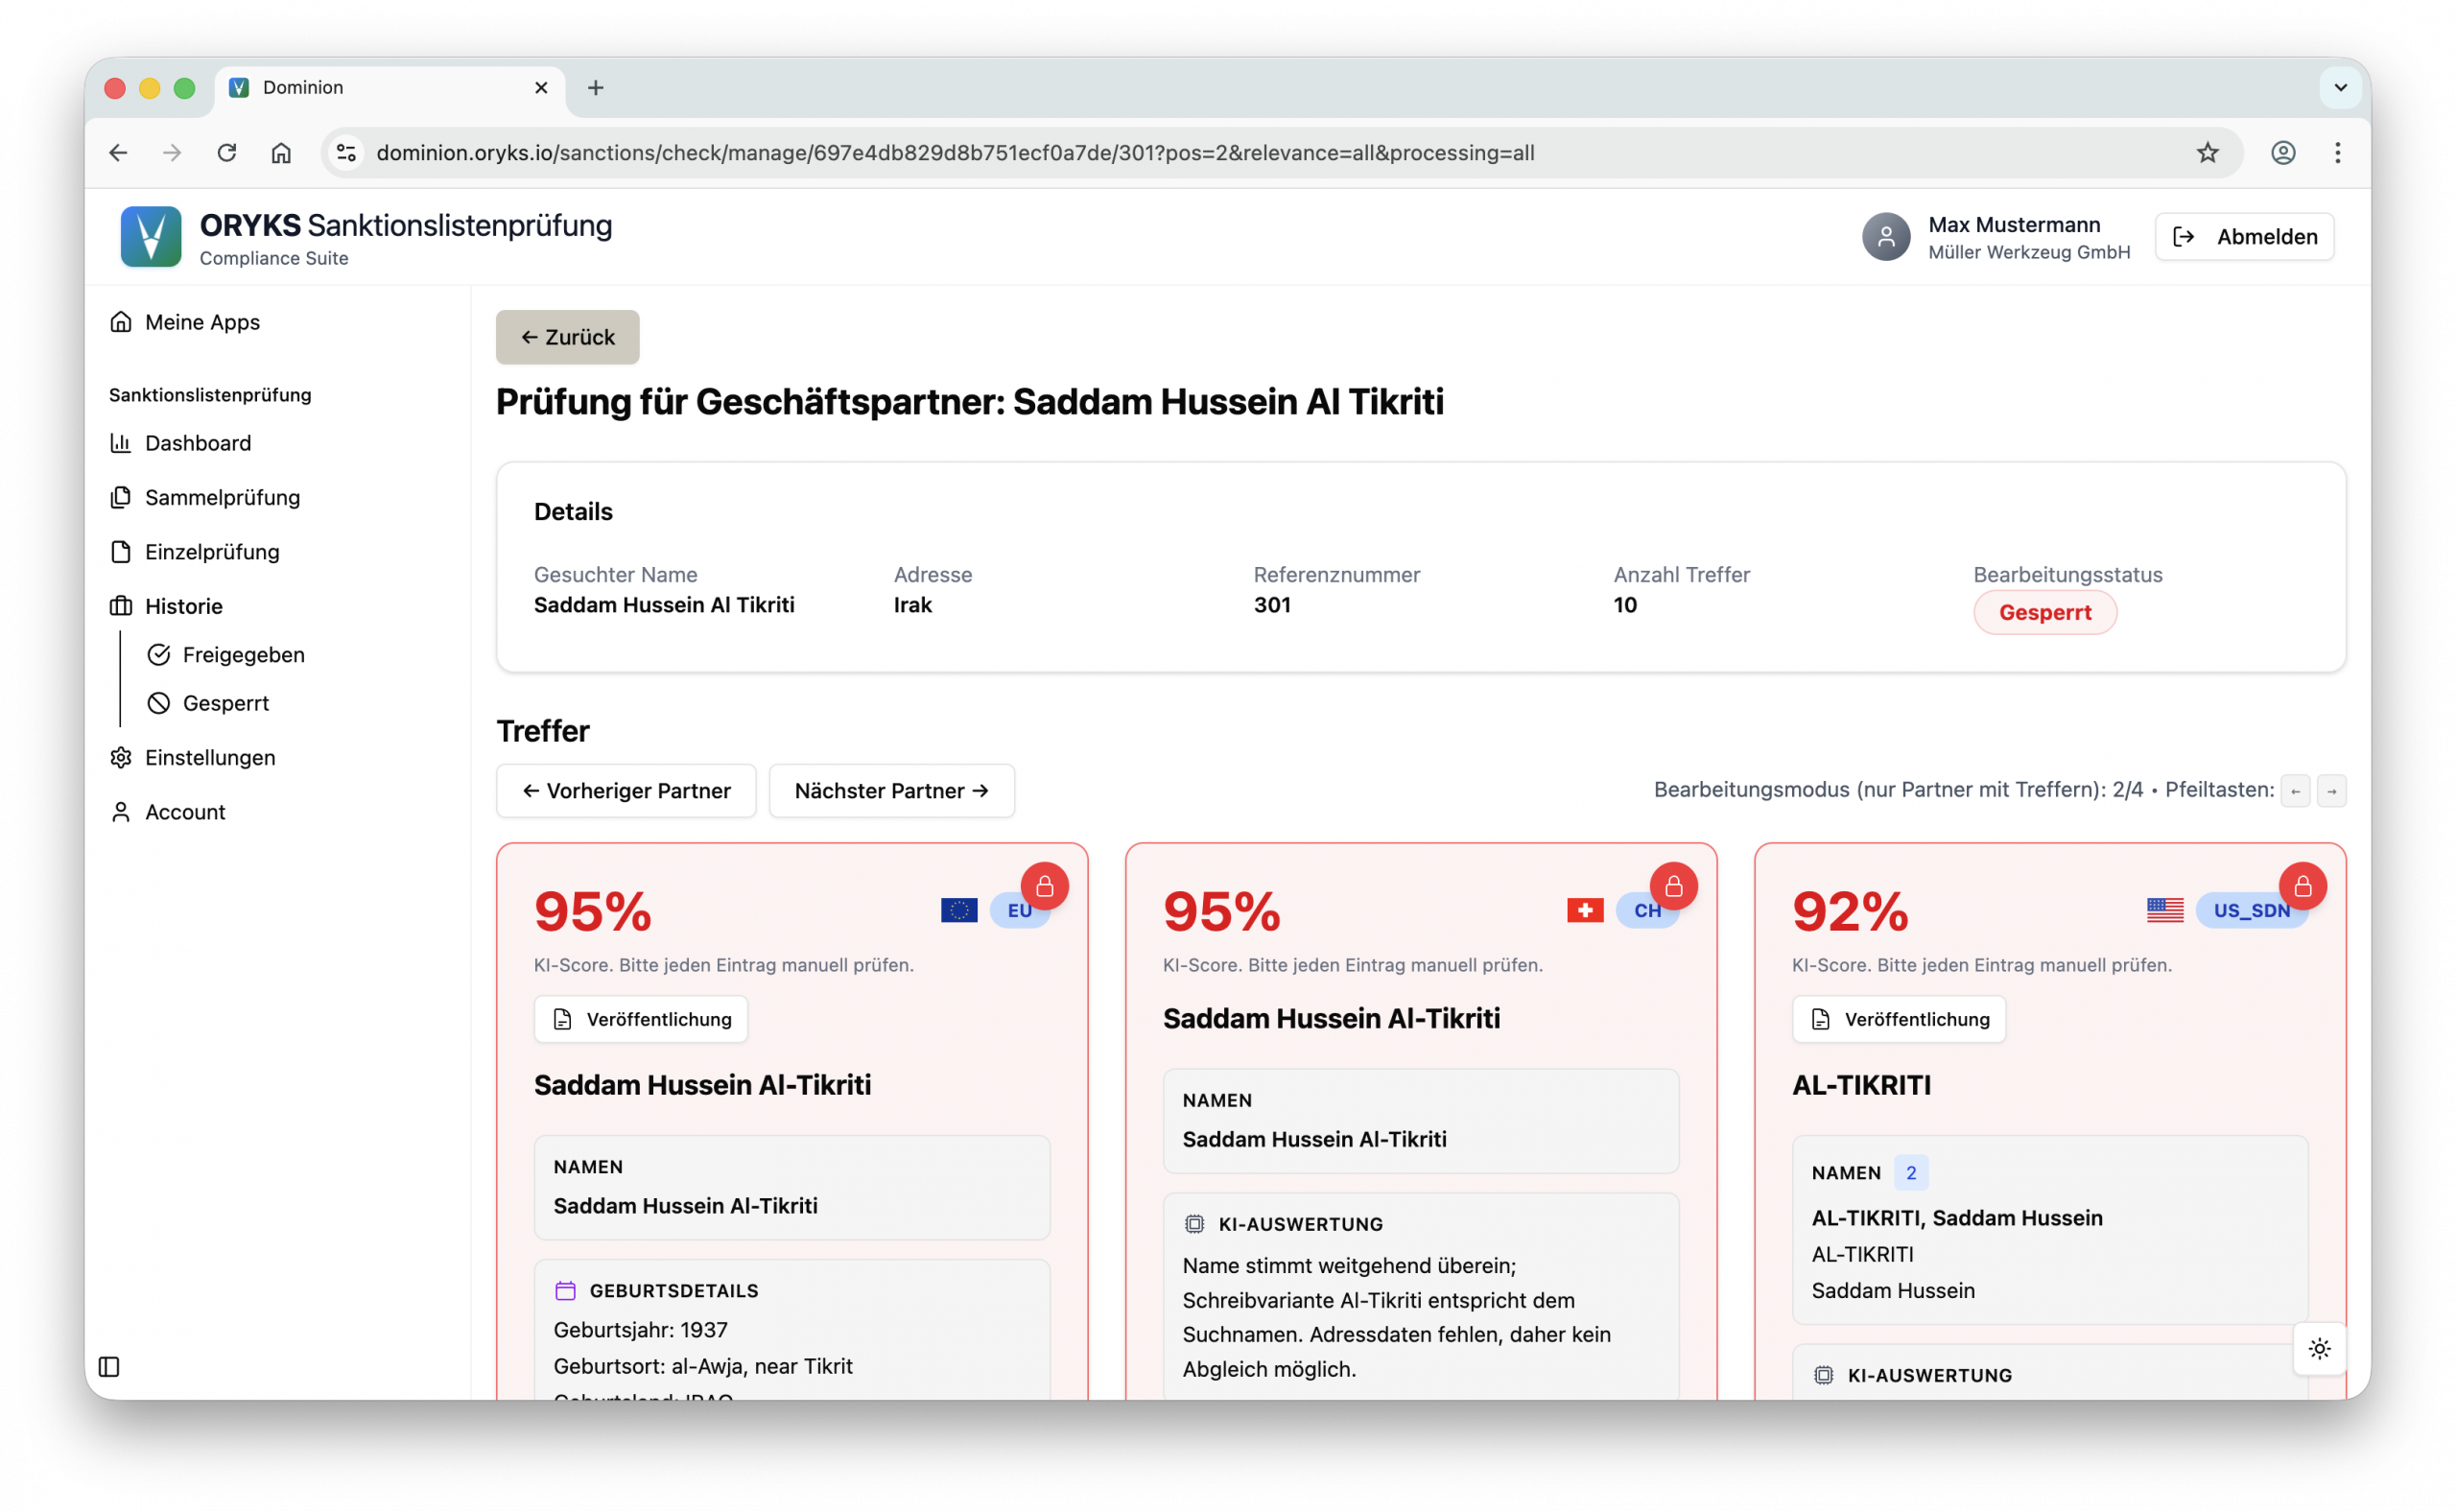Click the Zurück button
2456x1512 pixels.
point(567,337)
